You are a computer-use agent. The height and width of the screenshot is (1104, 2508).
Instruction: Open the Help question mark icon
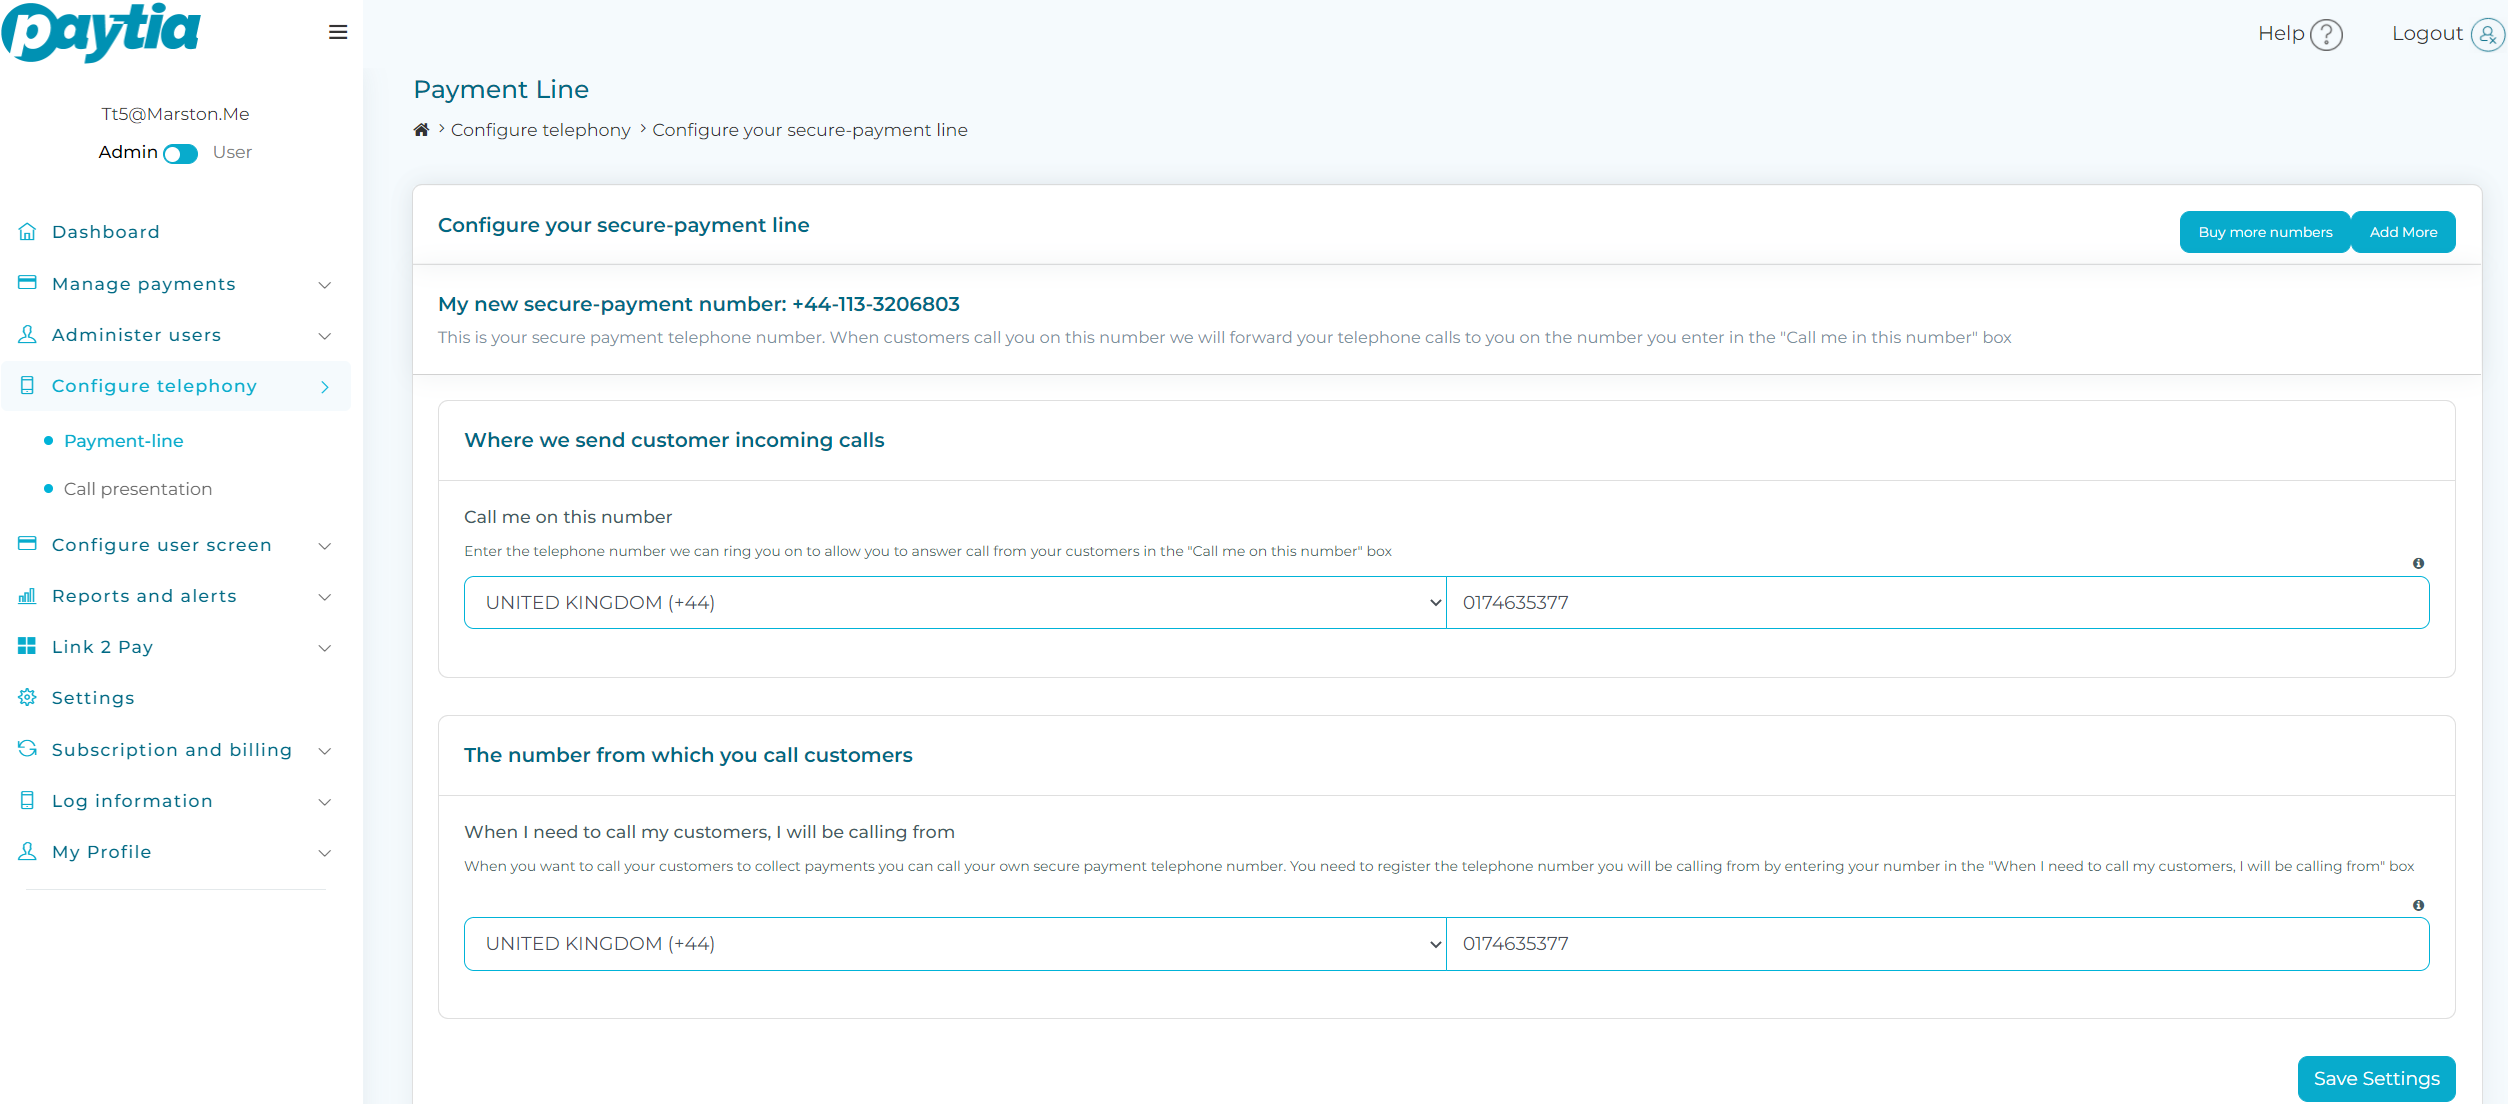click(2327, 35)
